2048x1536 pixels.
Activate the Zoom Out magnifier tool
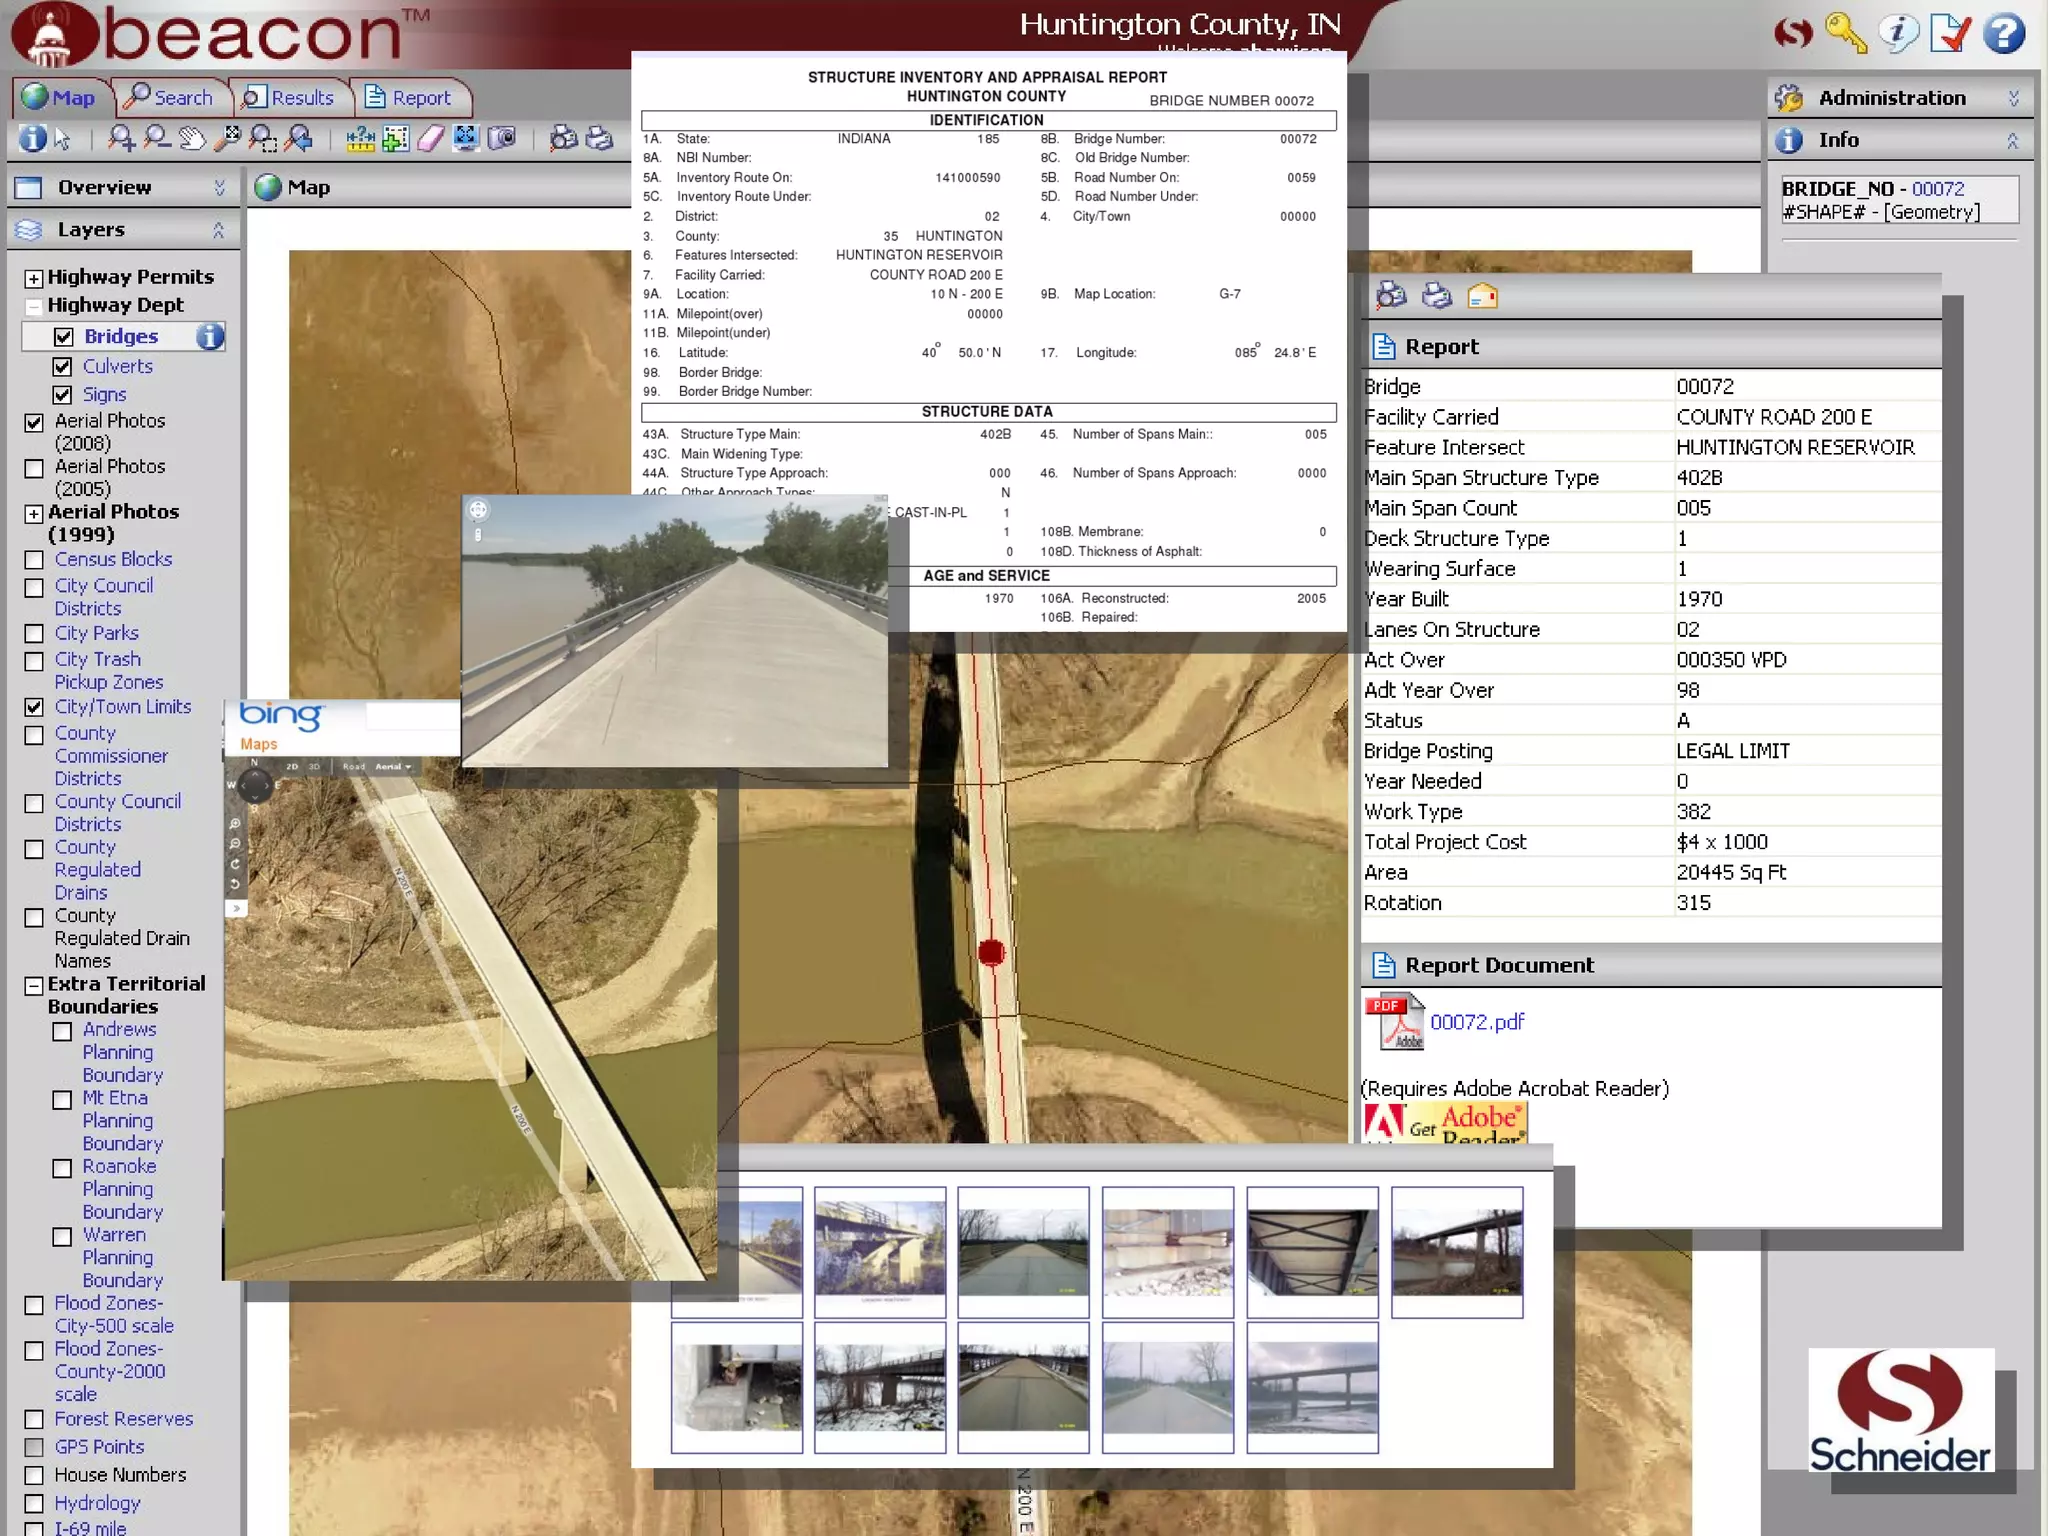[156, 138]
